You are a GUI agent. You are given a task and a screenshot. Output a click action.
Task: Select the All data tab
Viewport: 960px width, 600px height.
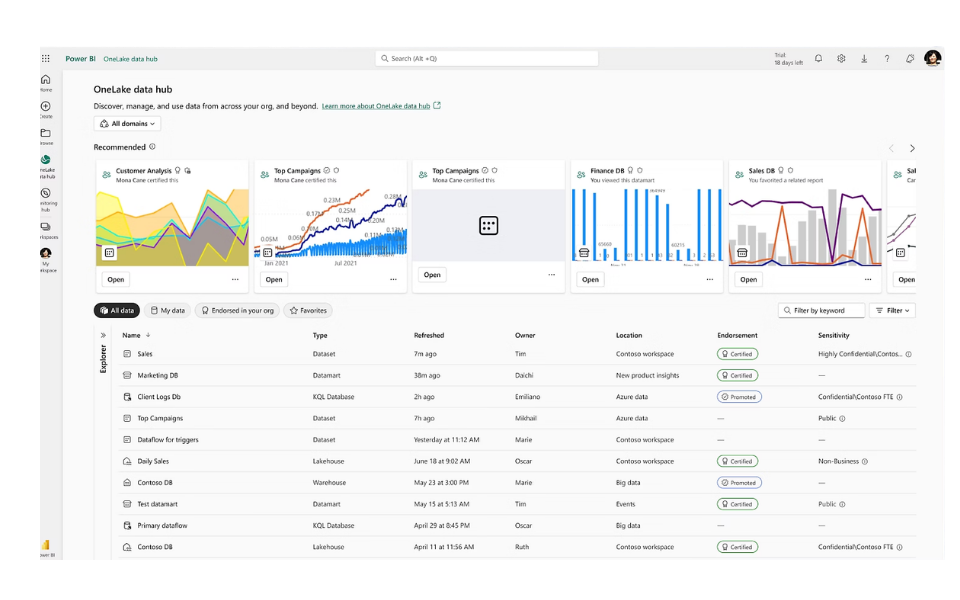coord(117,310)
